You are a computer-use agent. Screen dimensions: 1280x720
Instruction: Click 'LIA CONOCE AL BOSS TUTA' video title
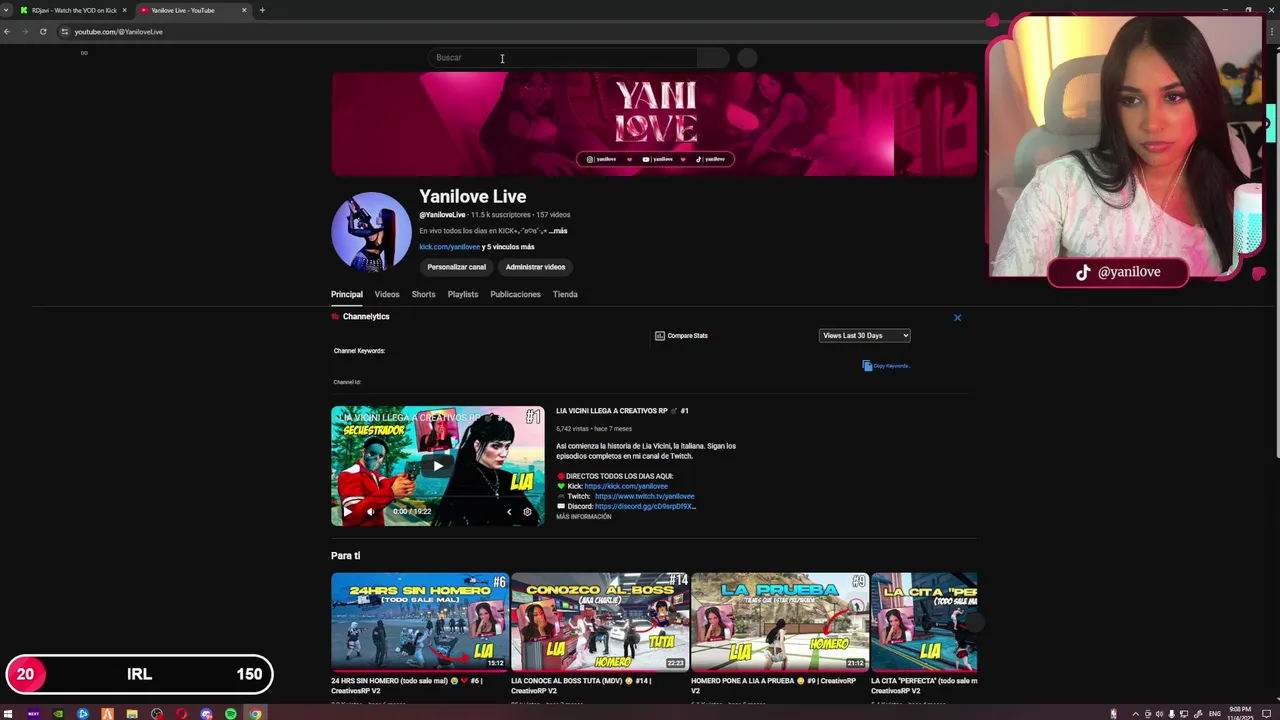(581, 685)
